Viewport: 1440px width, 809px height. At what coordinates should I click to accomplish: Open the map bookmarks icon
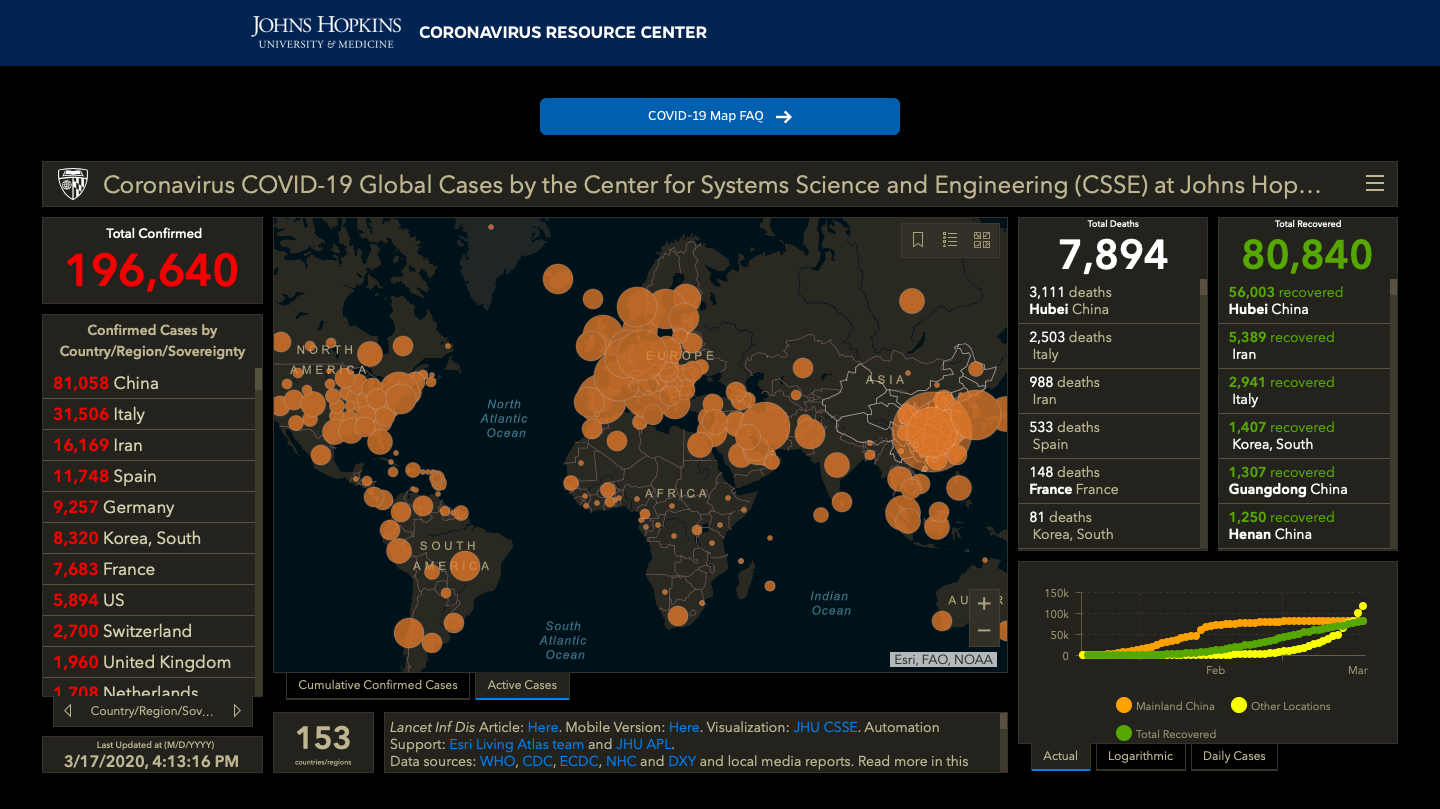[918, 240]
